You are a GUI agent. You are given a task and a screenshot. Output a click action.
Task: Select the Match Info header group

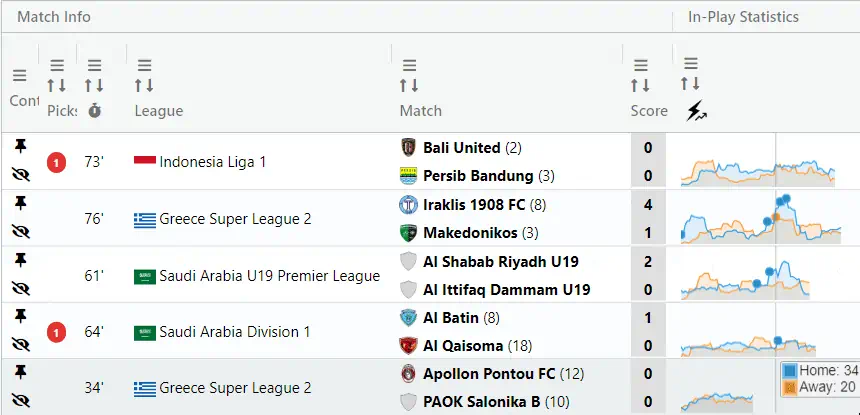point(54,17)
